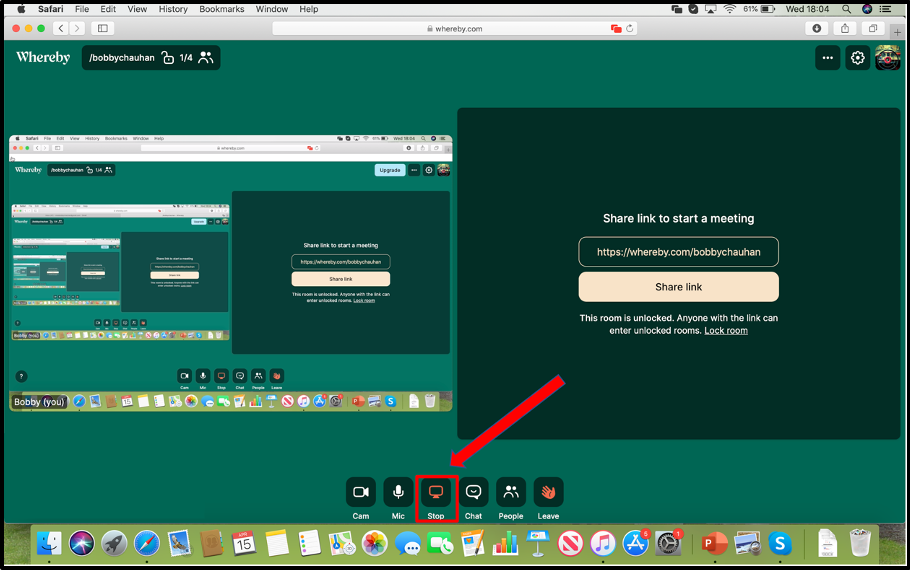910x570 pixels.
Task: Open the History menu
Action: point(173,9)
